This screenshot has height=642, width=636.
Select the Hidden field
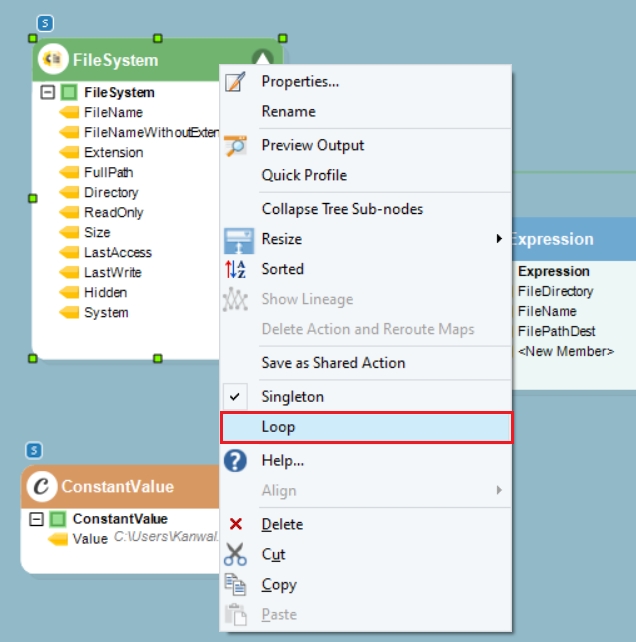[105, 293]
